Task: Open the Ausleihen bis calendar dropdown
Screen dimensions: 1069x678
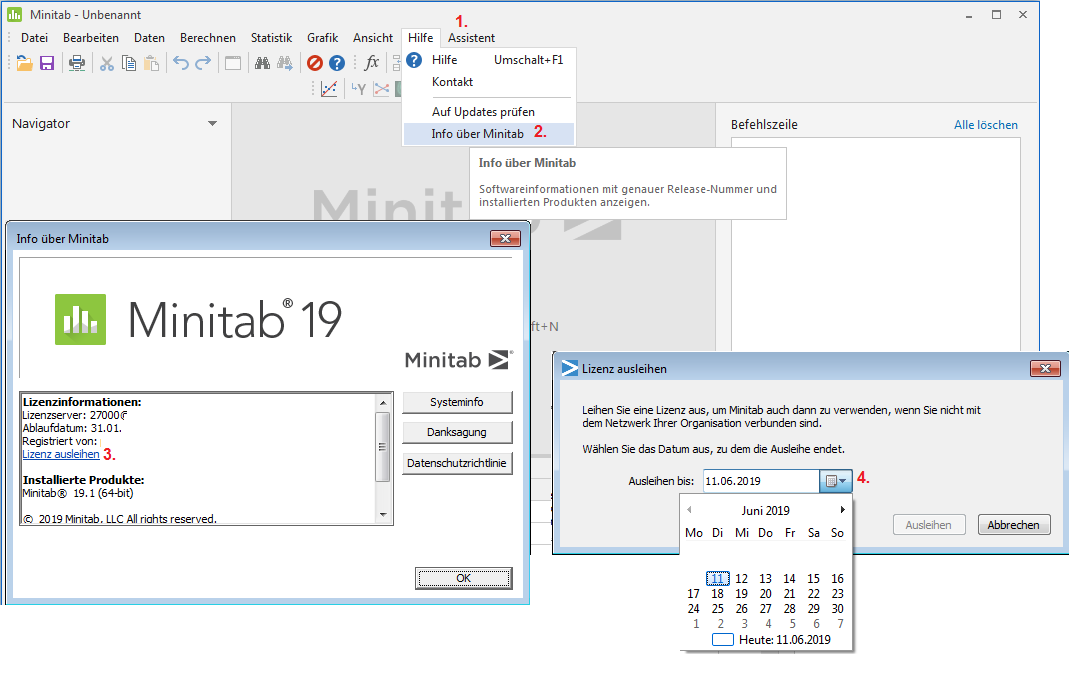Action: 836,481
